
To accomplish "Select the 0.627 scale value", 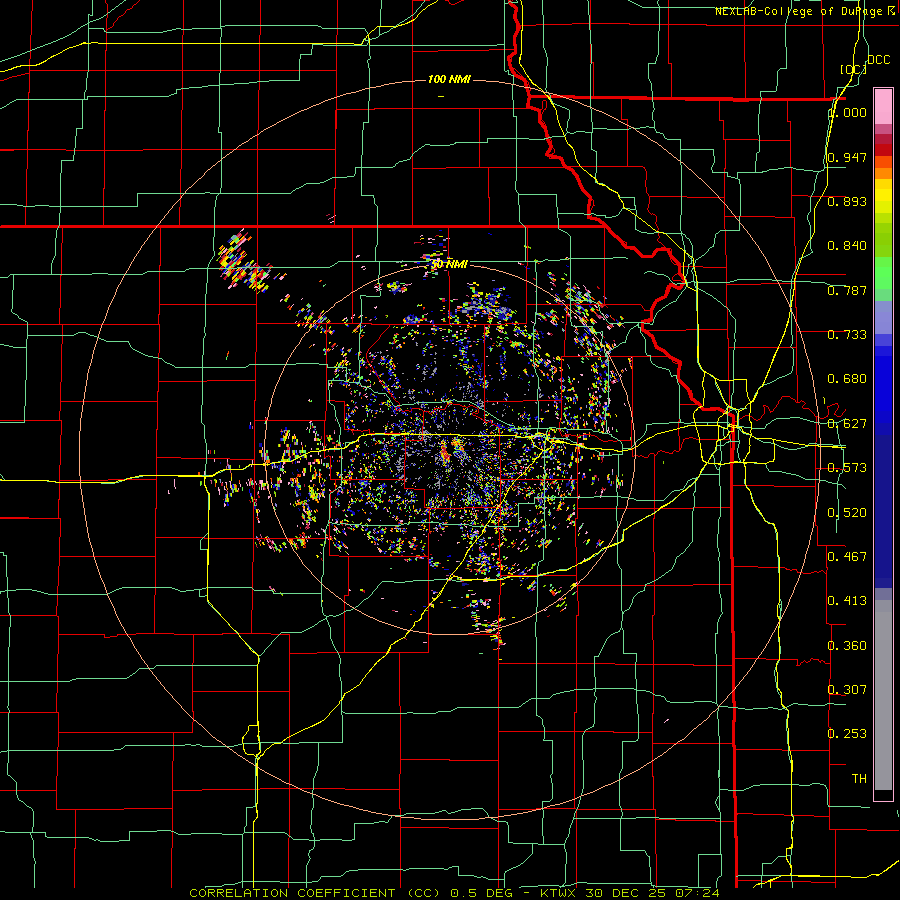I will [847, 424].
